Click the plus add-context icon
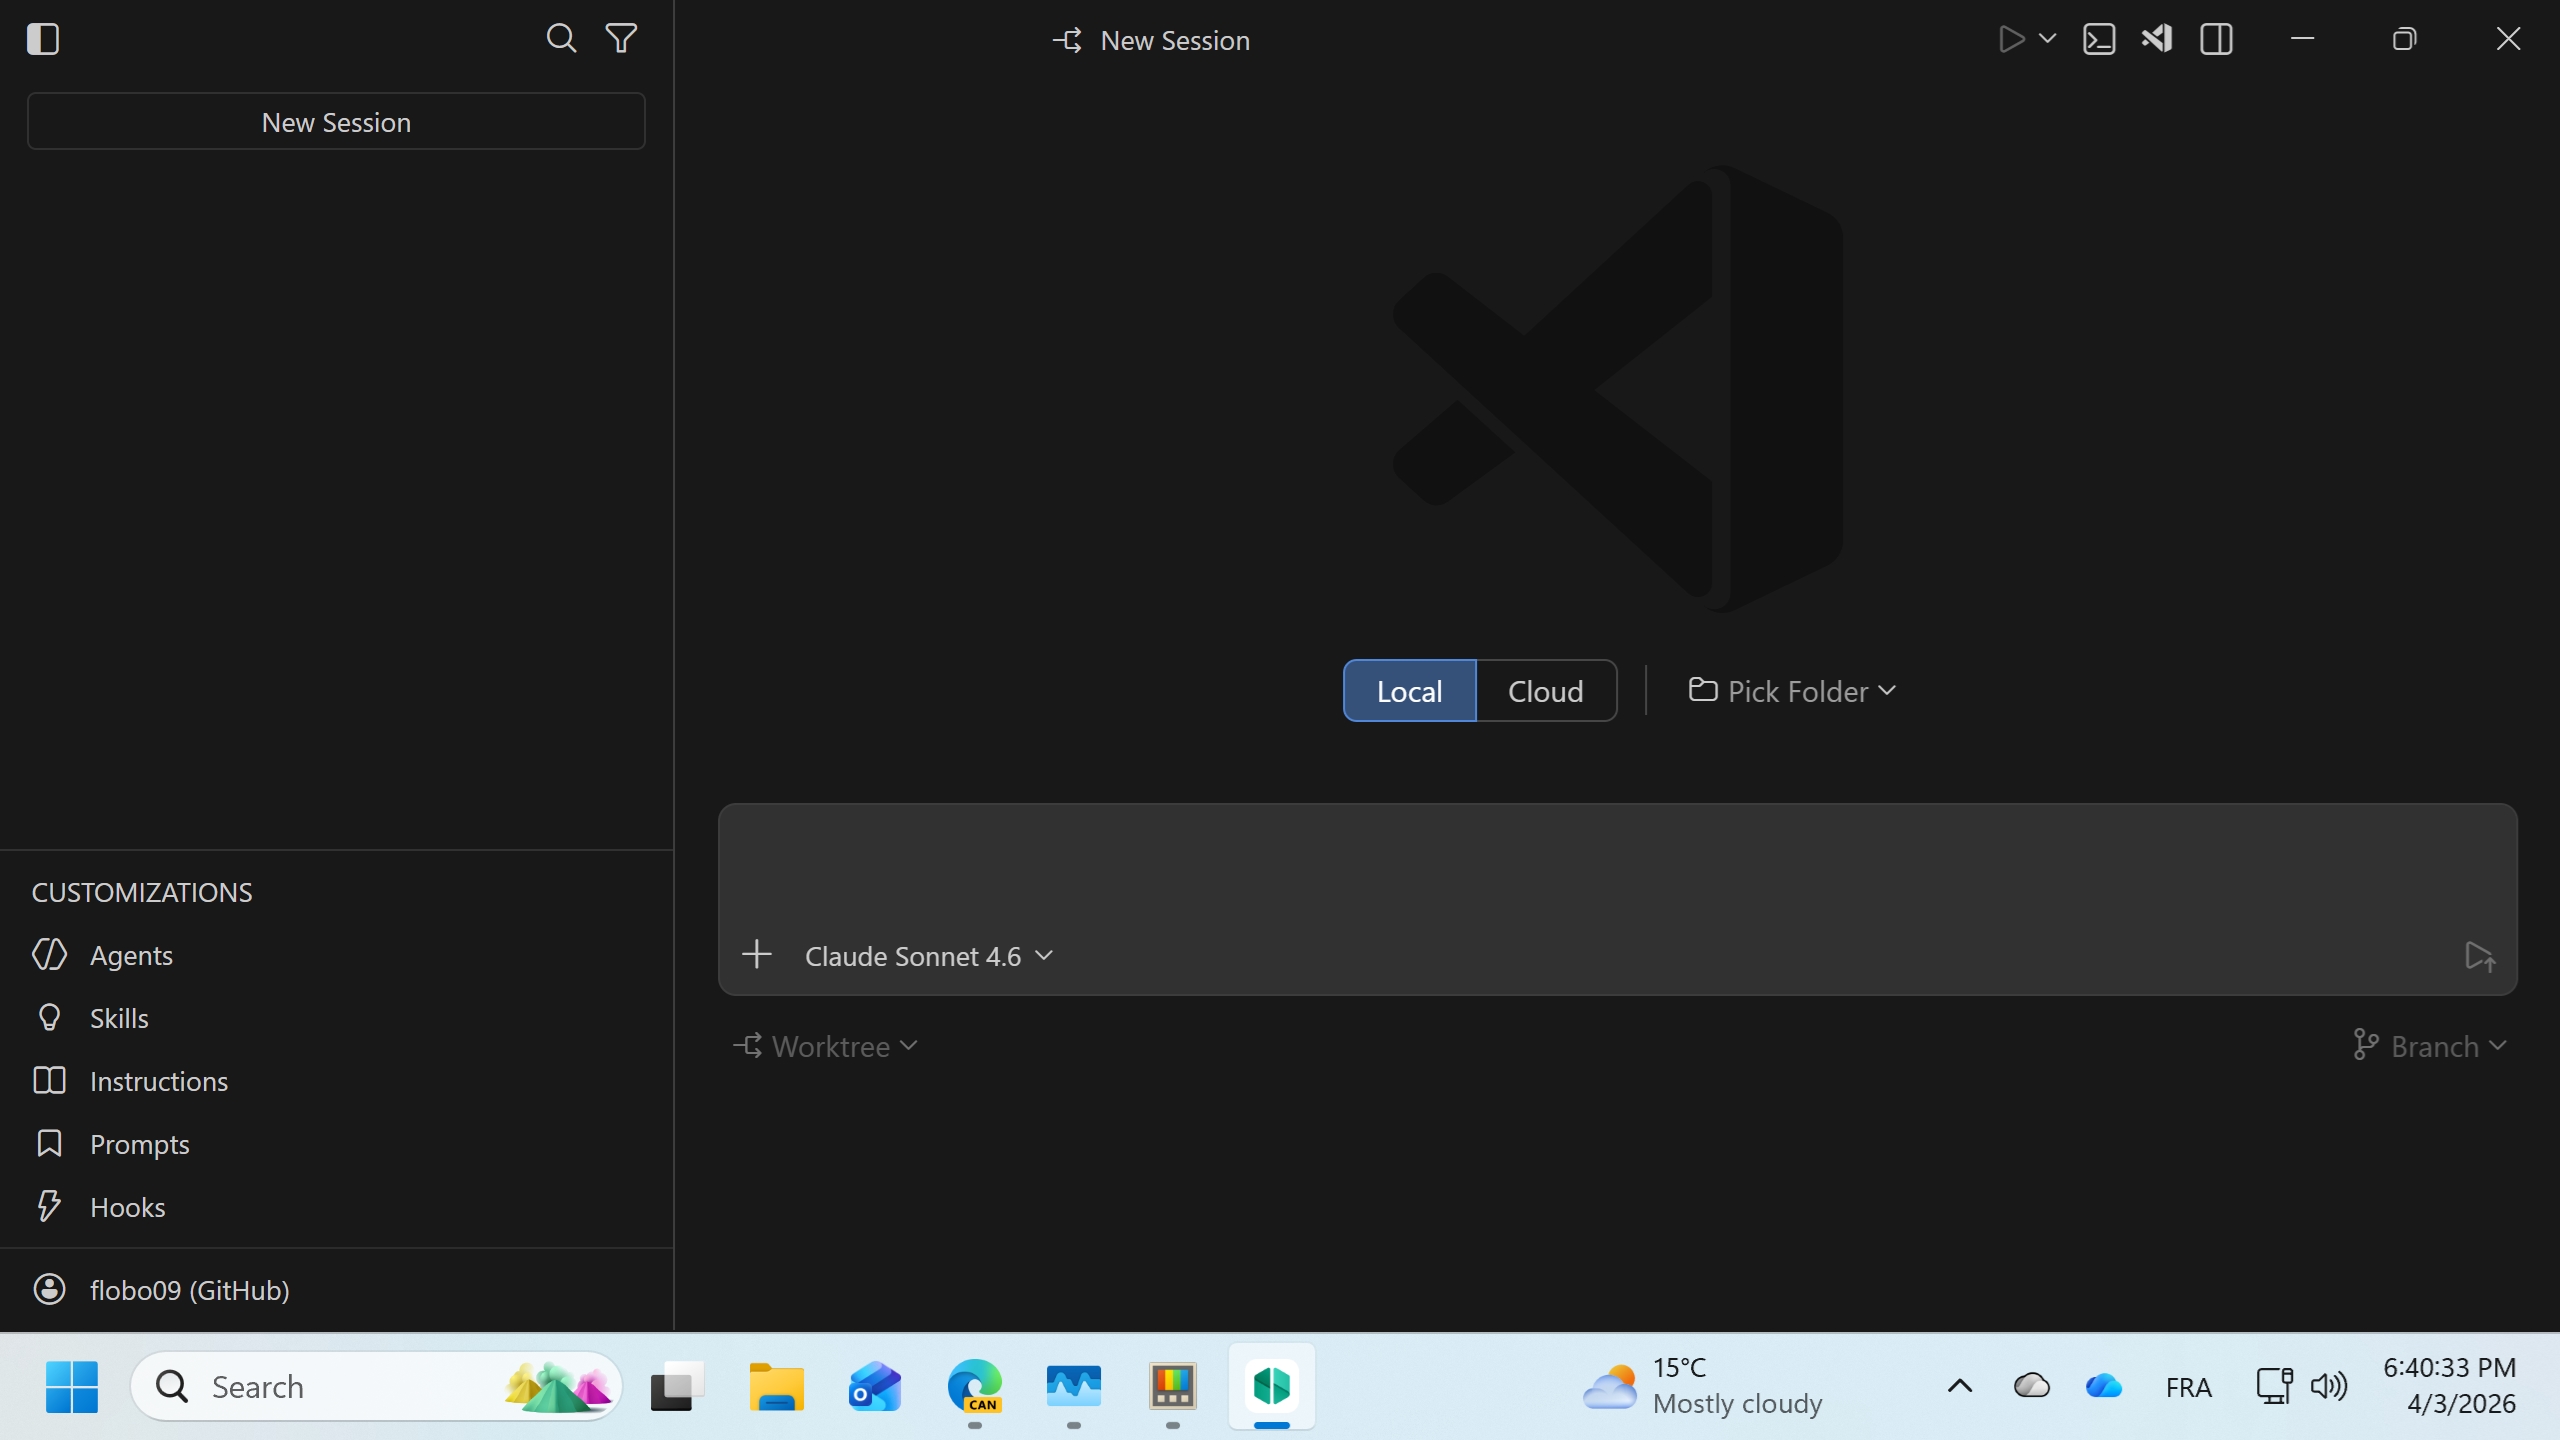 [757, 955]
